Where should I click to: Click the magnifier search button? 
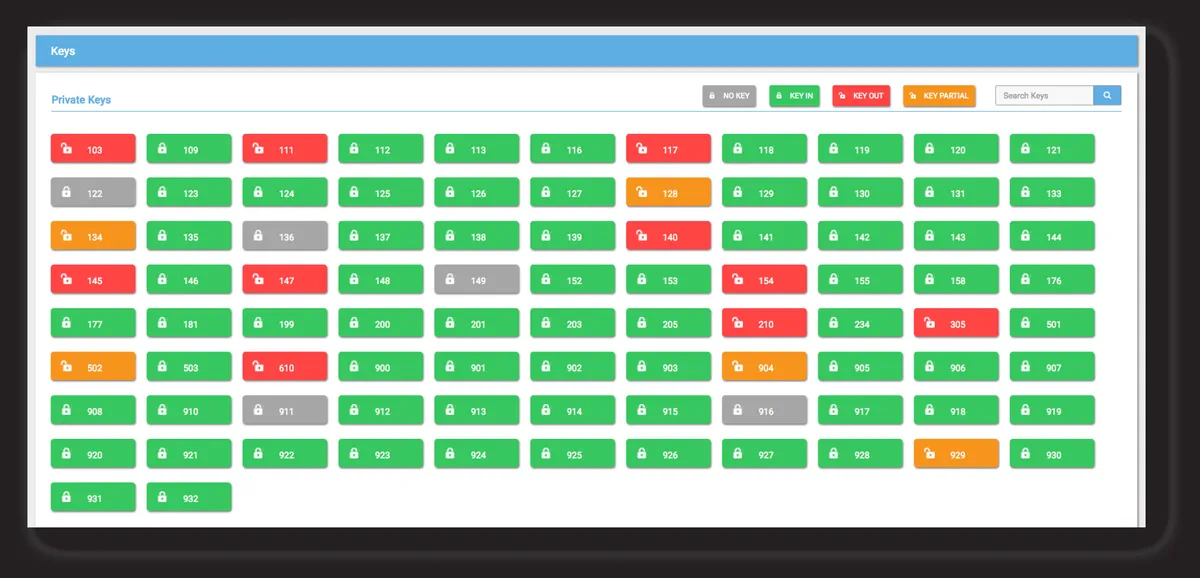coord(1107,95)
